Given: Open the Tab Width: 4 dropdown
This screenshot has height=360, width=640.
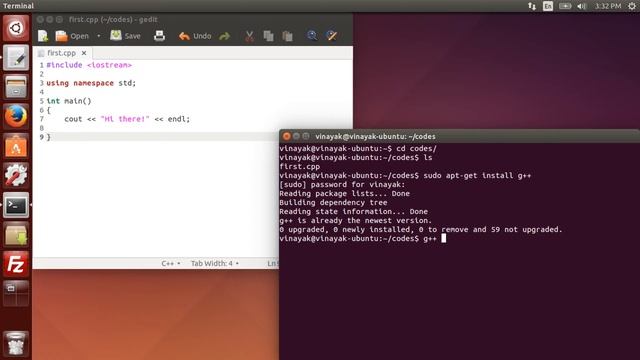Looking at the screenshot, I should [215, 263].
